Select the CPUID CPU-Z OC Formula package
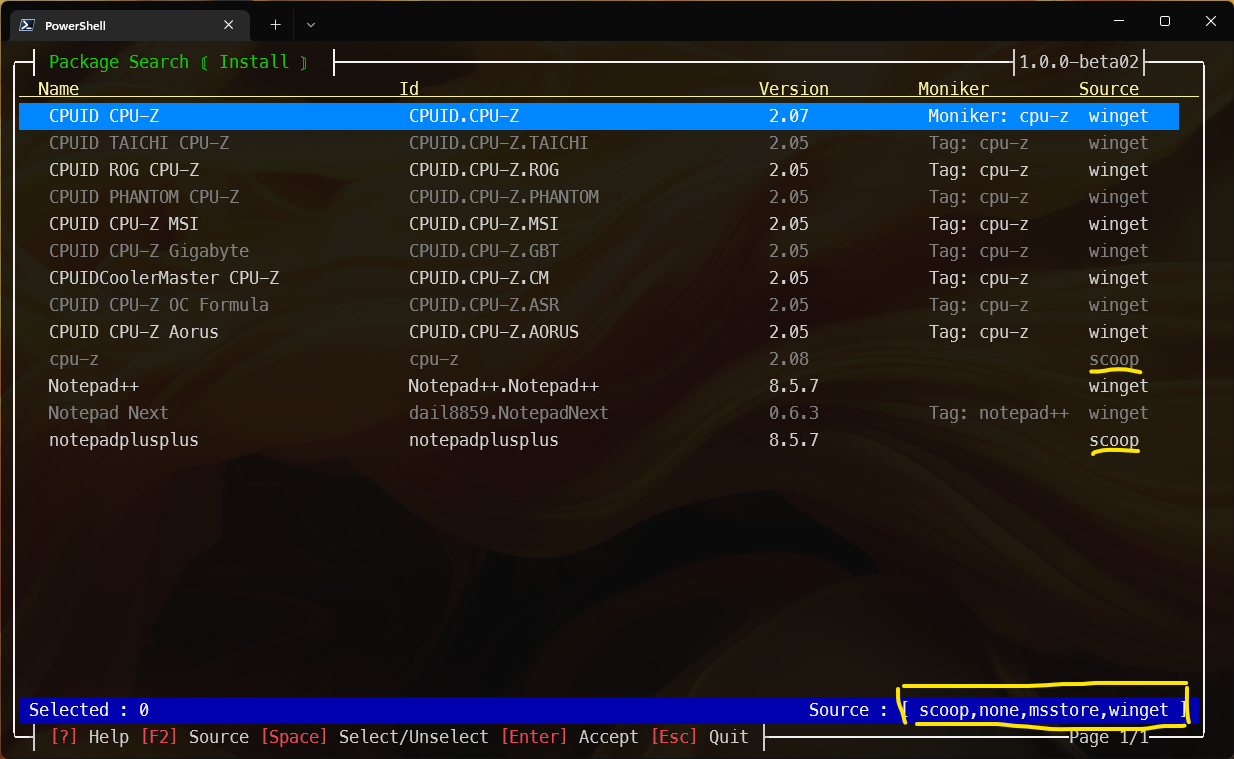Screen dimensions: 1234x759 159,305
